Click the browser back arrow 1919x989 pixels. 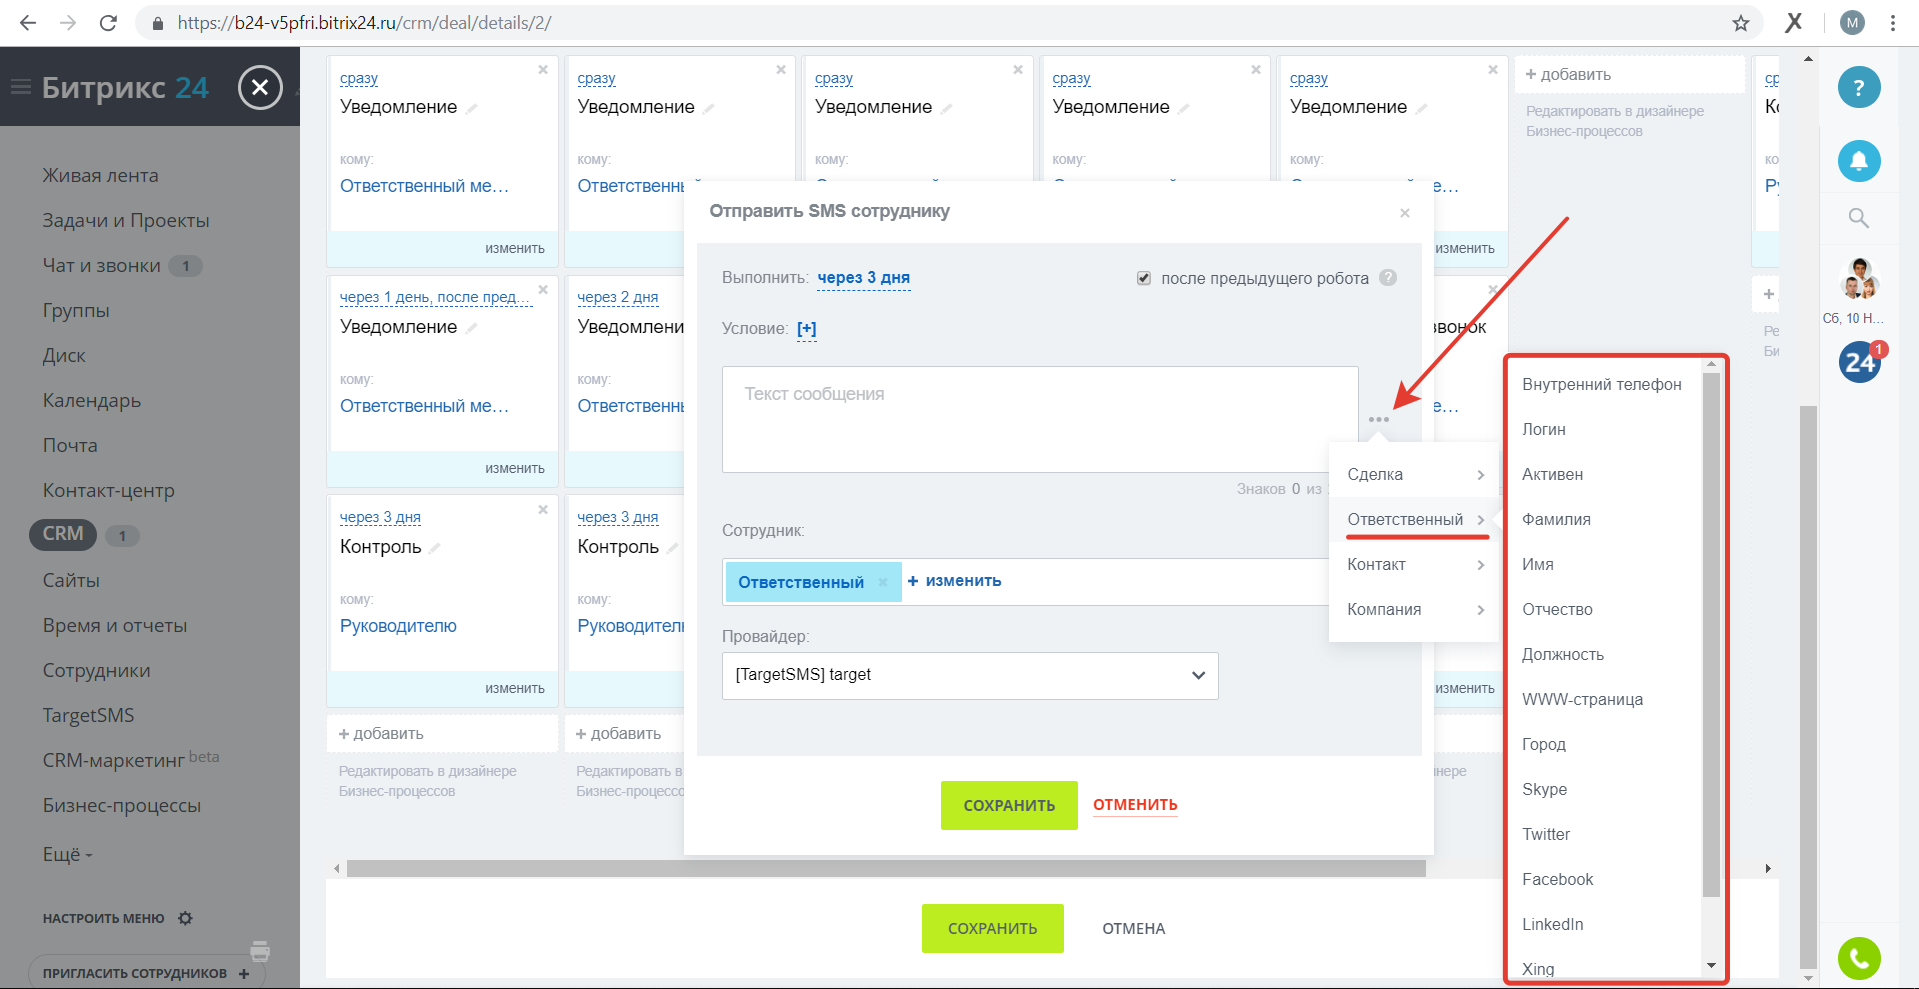(x=28, y=22)
